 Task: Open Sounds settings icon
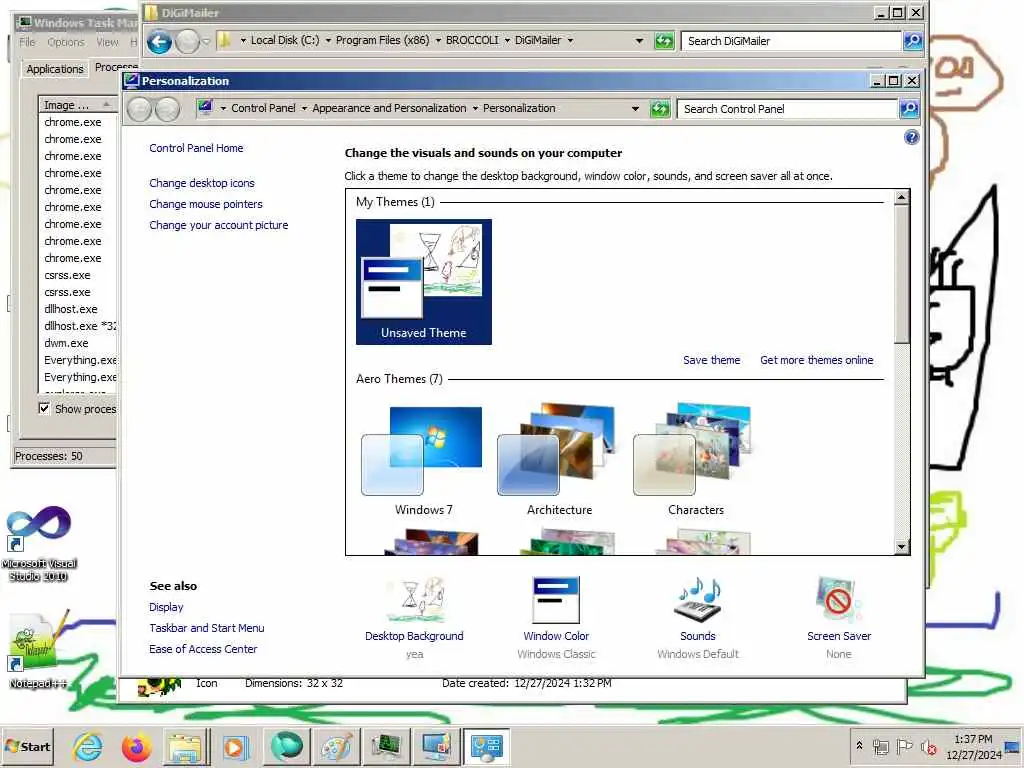point(697,600)
